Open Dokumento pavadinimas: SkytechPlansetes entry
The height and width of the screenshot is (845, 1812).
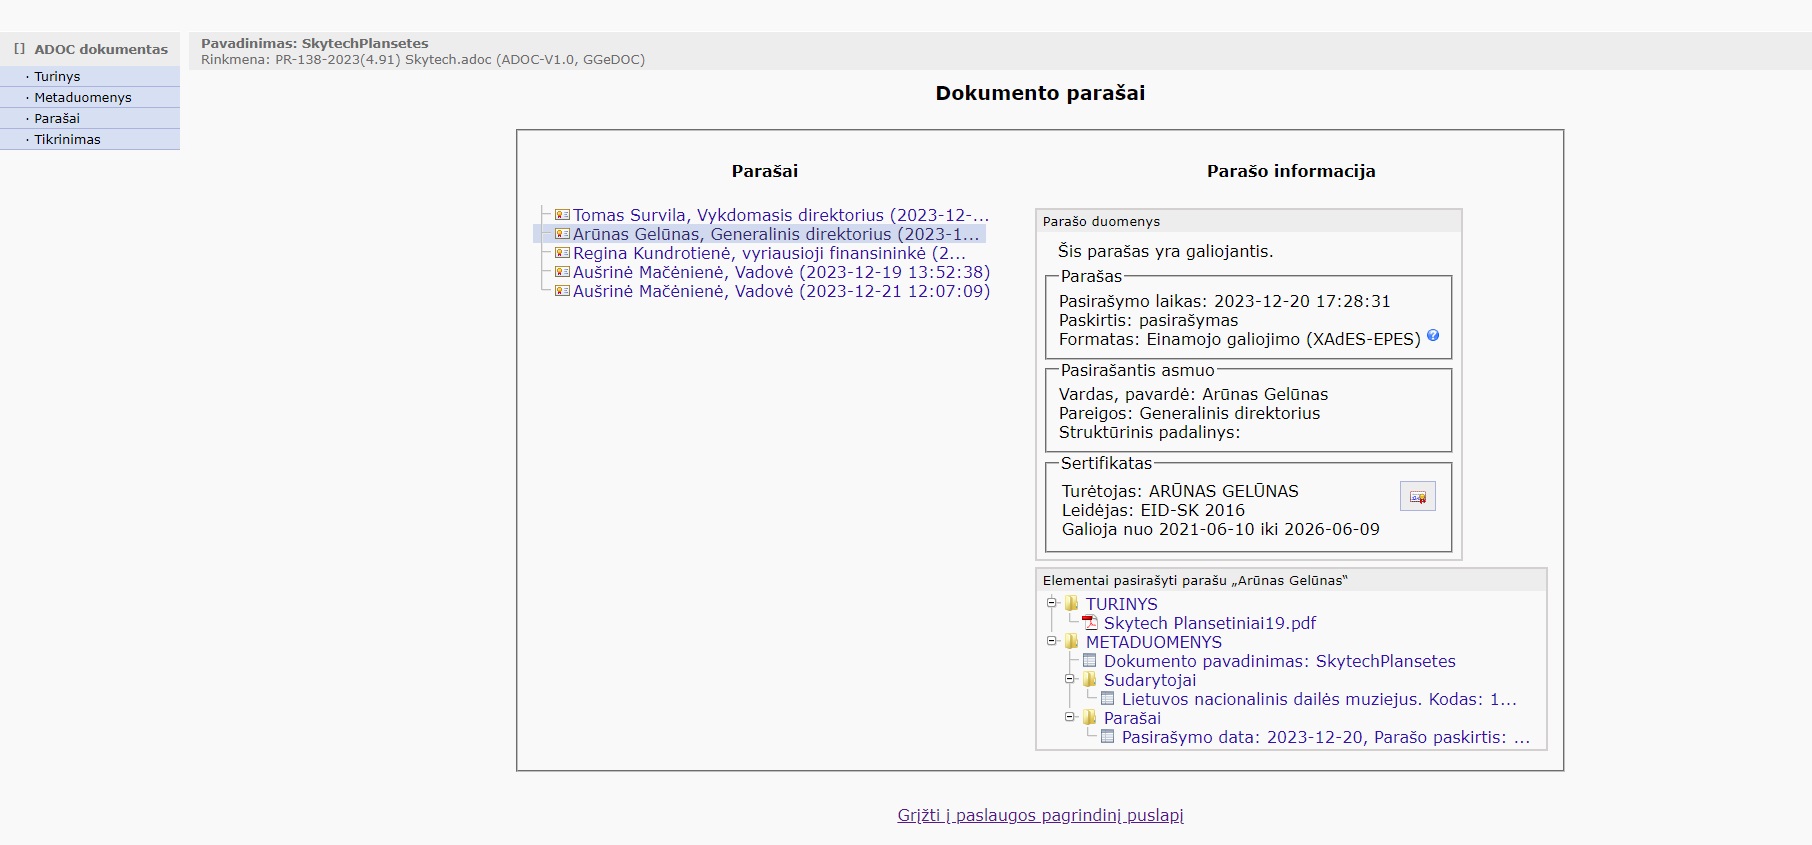point(1279,661)
